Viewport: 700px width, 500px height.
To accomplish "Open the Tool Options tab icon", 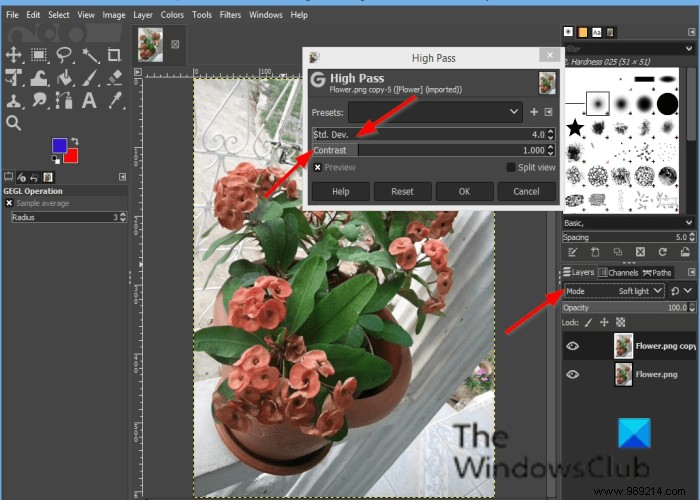I will point(8,177).
